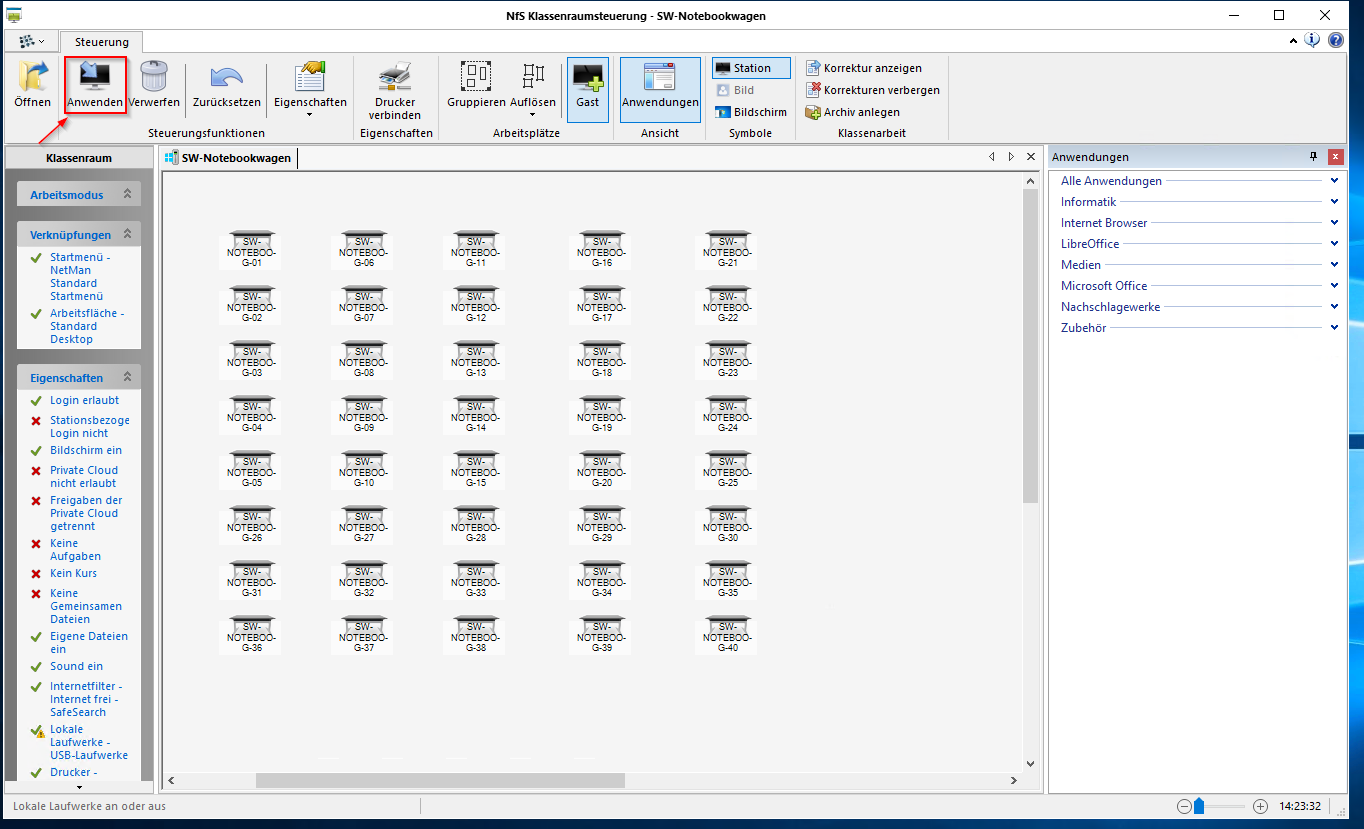Collapse the ribbon with the caret icon
The height and width of the screenshot is (829, 1364).
(x=1294, y=41)
